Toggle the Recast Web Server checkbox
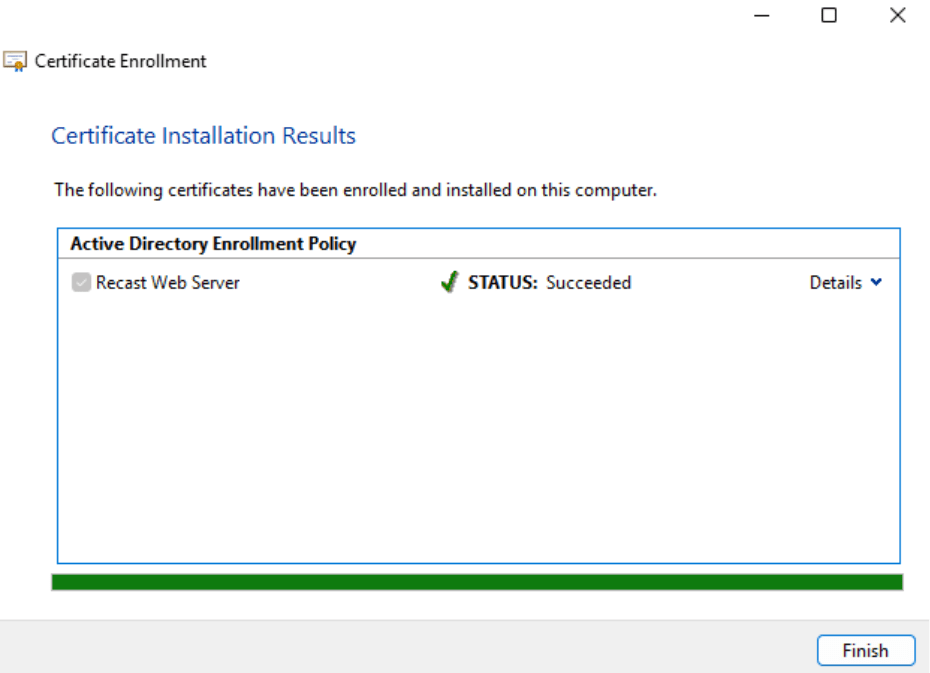Image resolution: width=930 pixels, height=673 pixels. [x=81, y=283]
